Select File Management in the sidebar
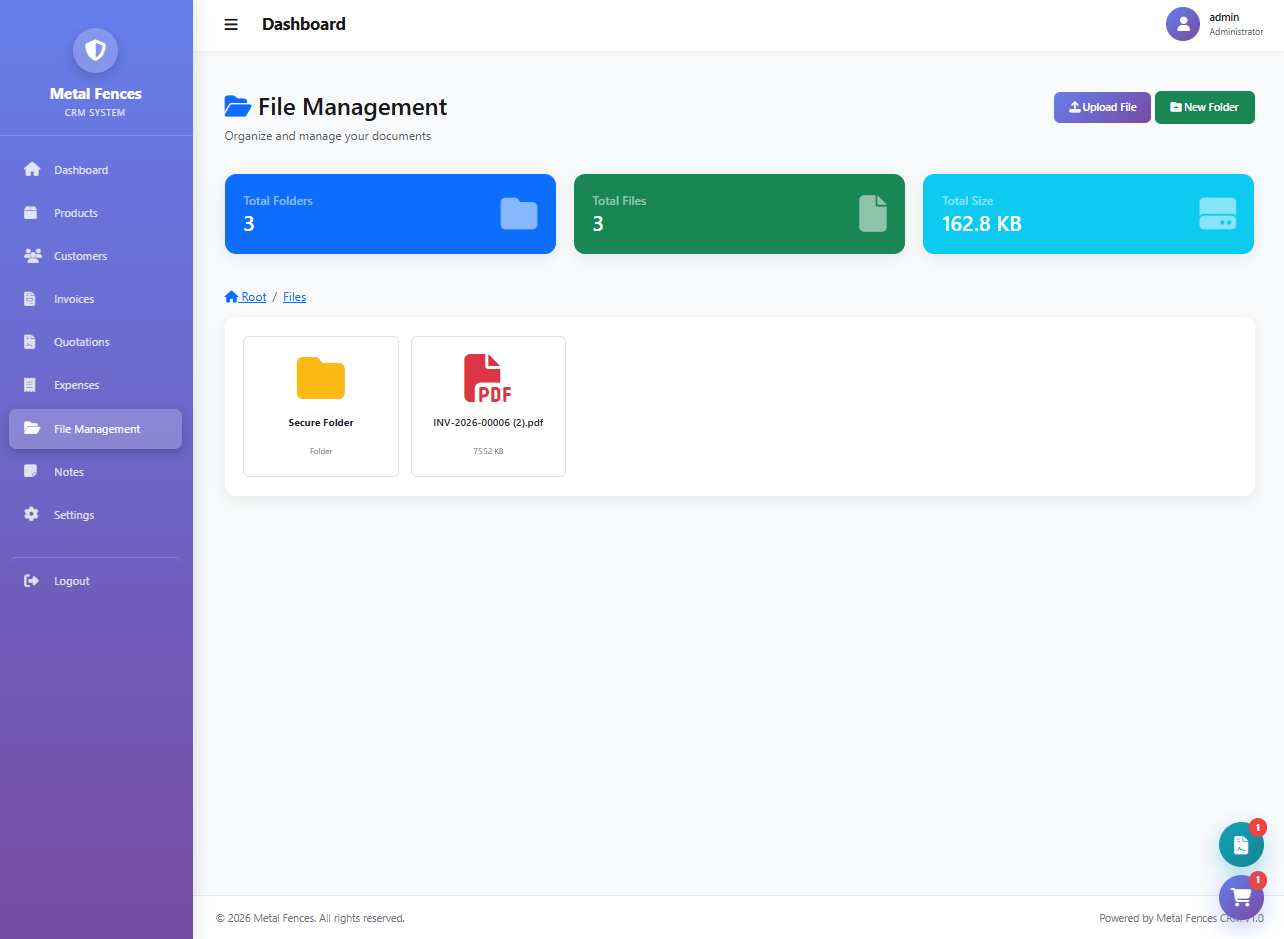The height and width of the screenshot is (939, 1284). [95, 428]
